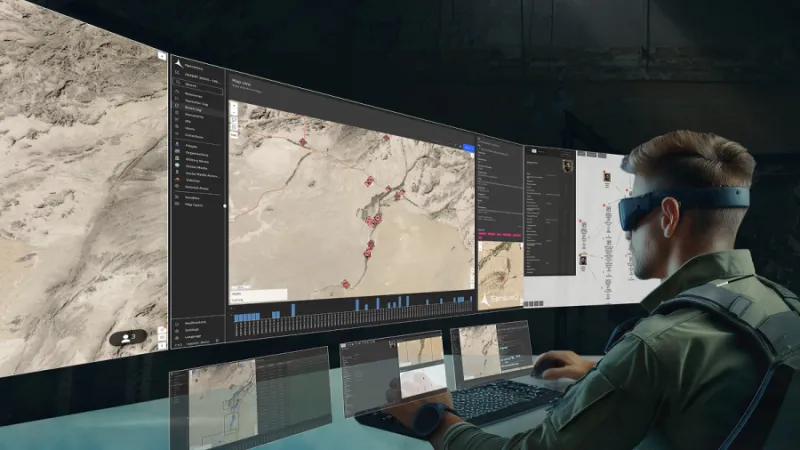
Task: Open Notifications at the sidebar bottom
Action: tap(195, 323)
